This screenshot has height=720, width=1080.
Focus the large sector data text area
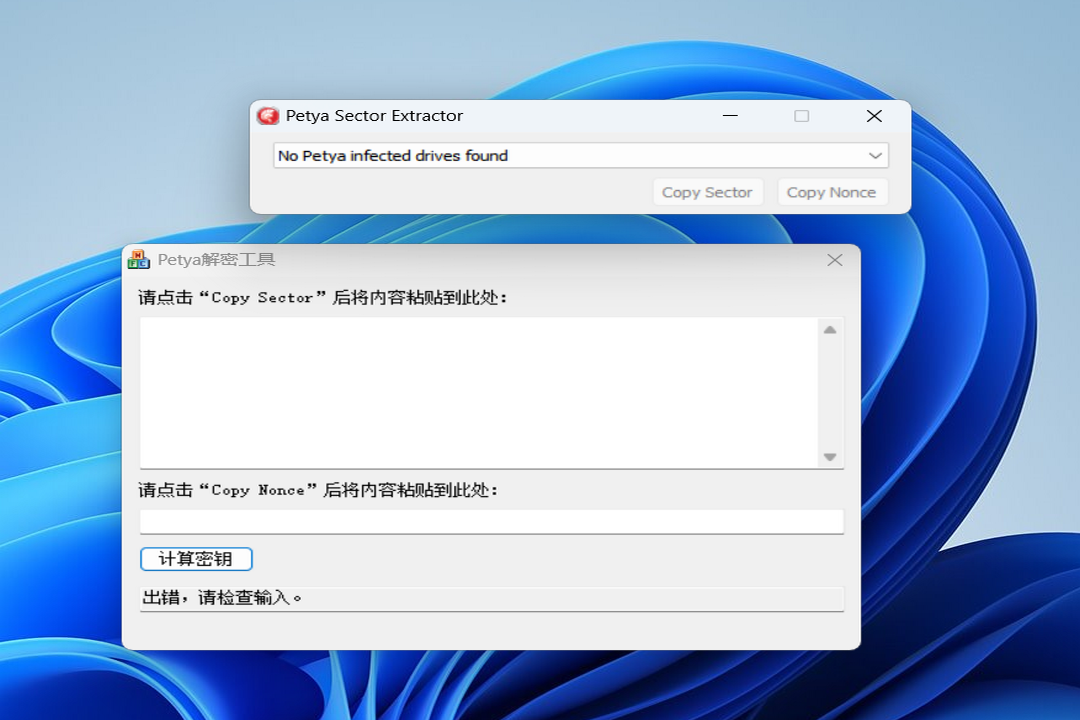478,392
